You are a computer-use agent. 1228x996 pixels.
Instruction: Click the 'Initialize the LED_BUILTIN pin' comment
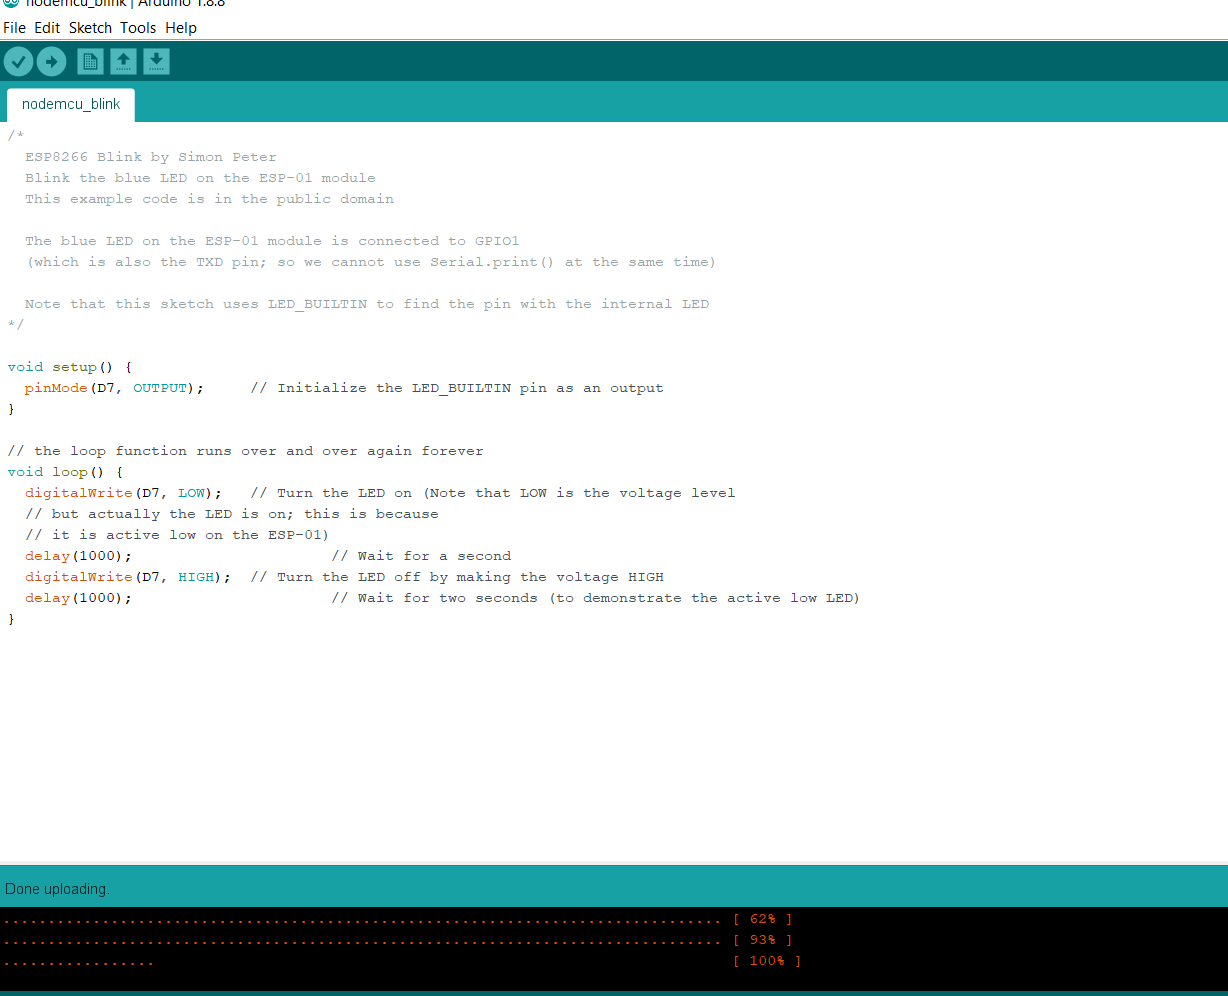click(x=457, y=388)
